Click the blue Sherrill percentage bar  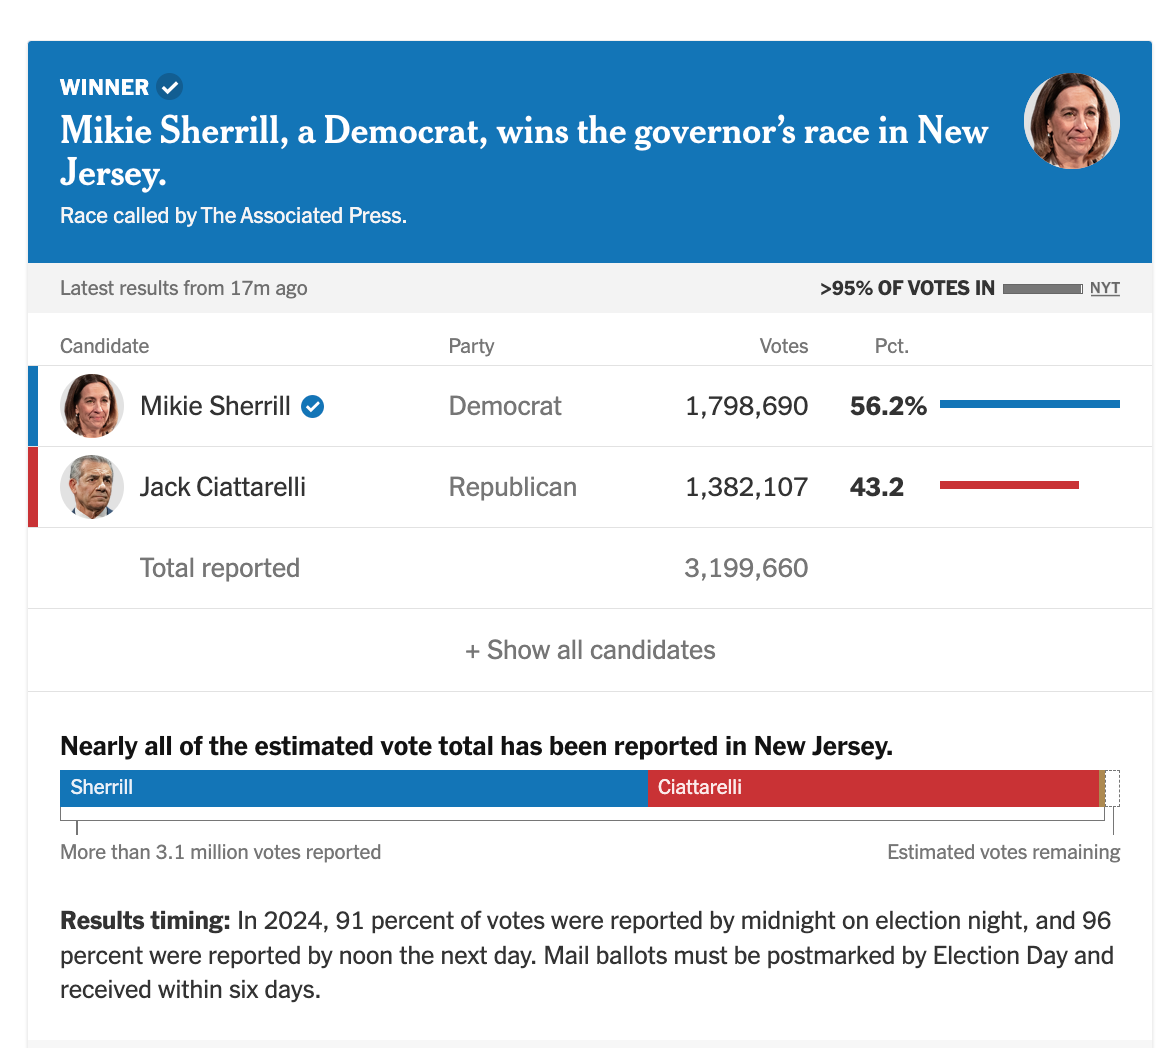(x=1029, y=404)
